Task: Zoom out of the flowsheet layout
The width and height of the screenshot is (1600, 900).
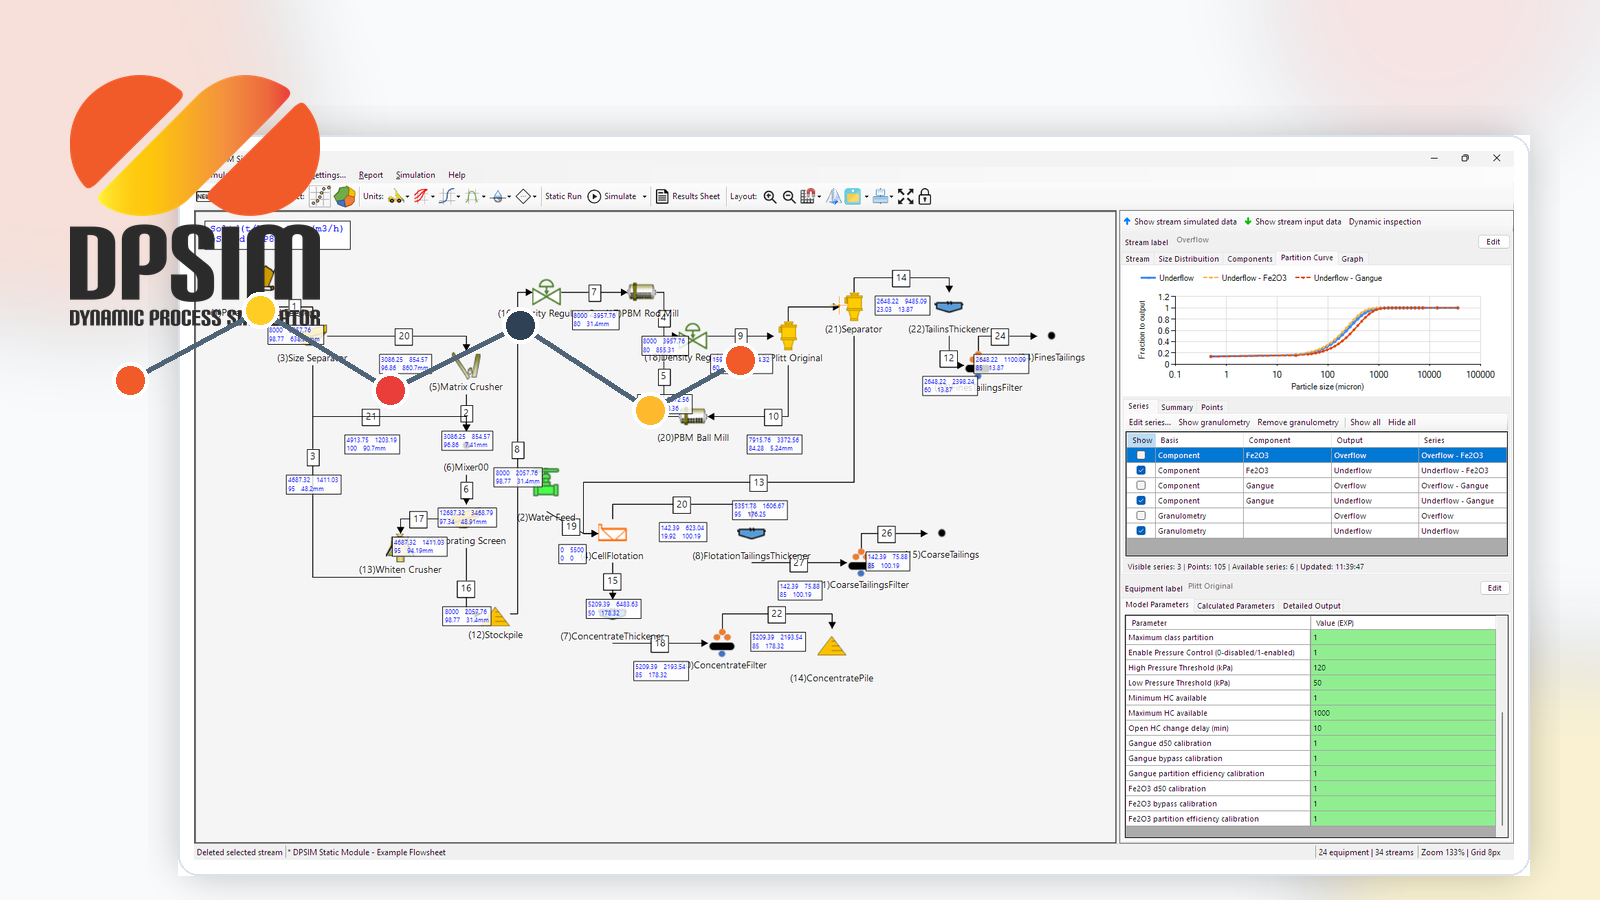Action: coord(789,197)
